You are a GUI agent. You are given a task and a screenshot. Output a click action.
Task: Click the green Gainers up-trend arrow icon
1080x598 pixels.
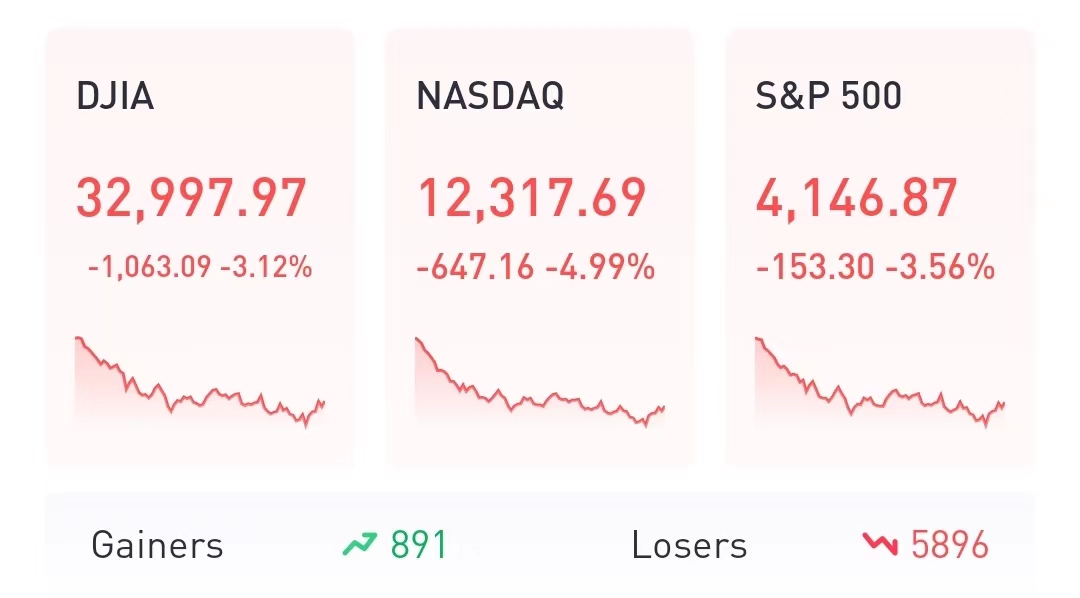pos(358,545)
